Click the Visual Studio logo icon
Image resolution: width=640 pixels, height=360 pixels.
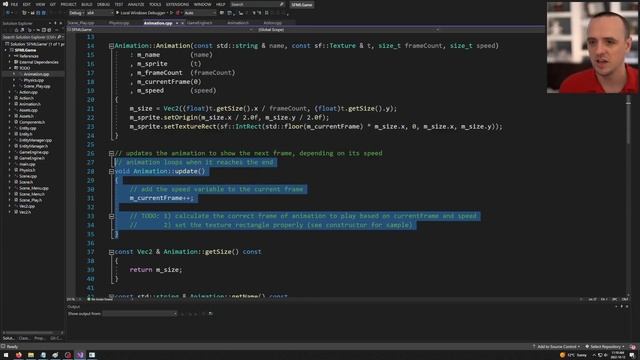tap(5, 4)
